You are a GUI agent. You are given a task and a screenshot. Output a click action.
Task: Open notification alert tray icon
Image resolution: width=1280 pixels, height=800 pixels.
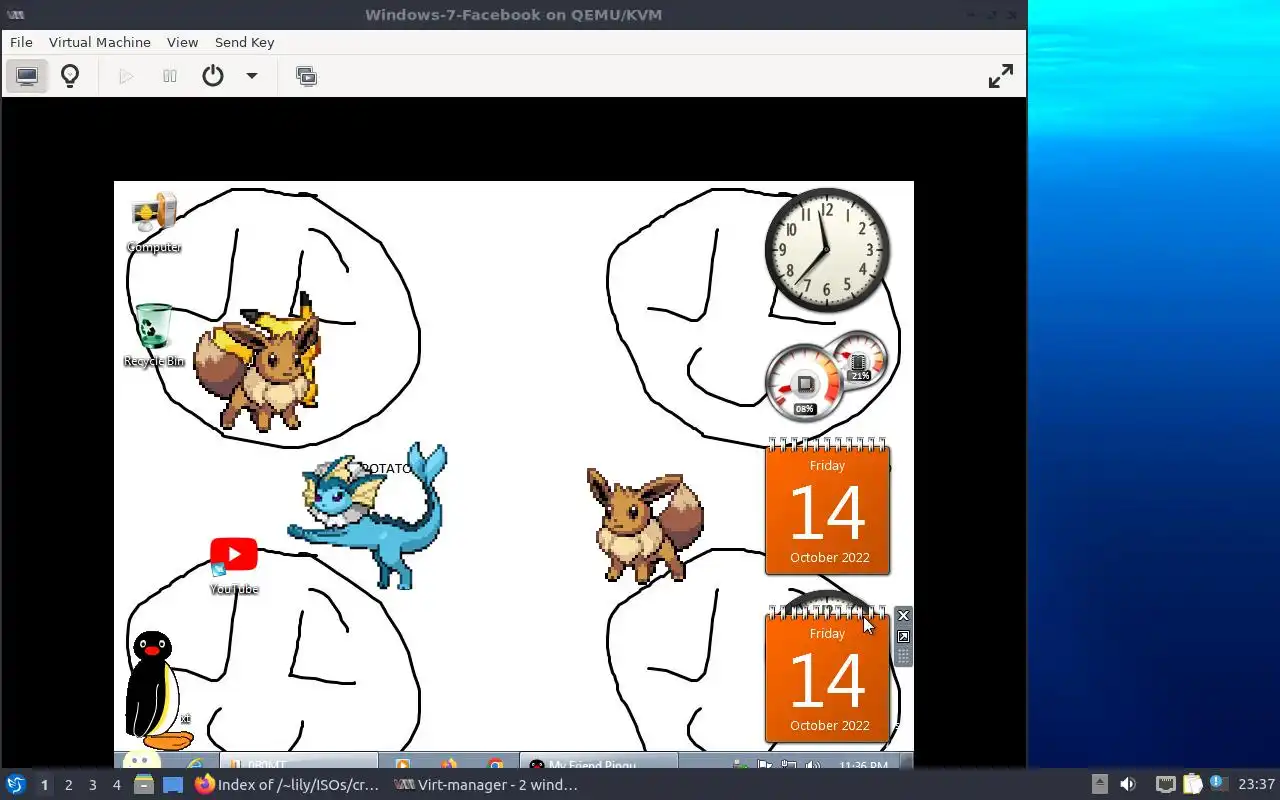1218,784
